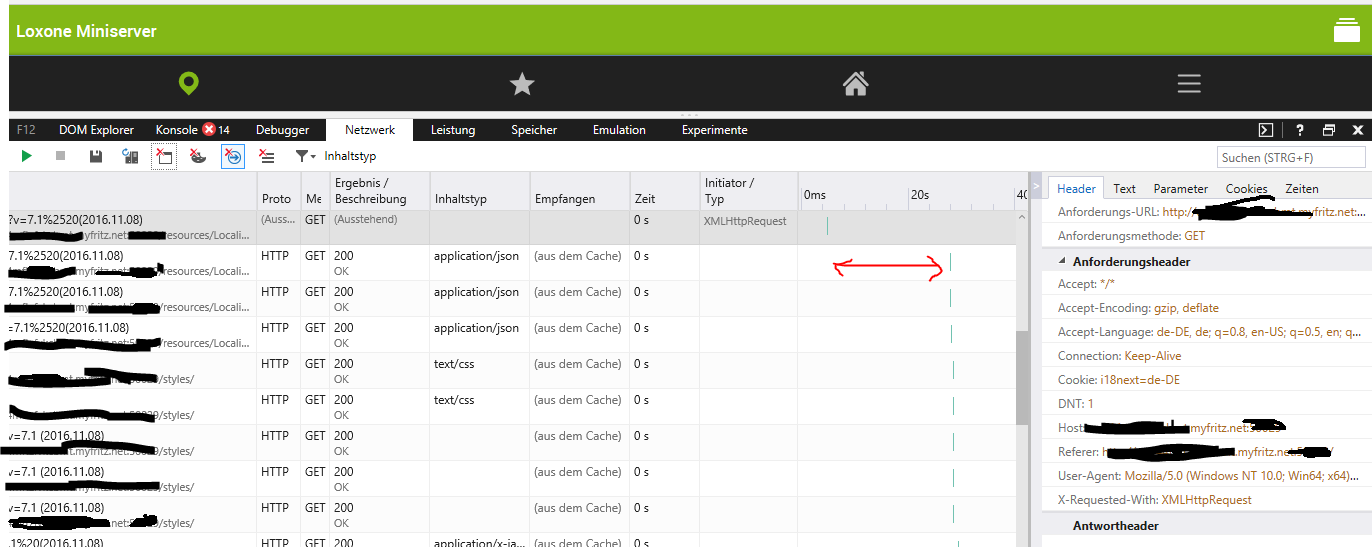The image size is (1372, 547).
Task: Toggle clear entries on navigate
Action: tap(232, 156)
